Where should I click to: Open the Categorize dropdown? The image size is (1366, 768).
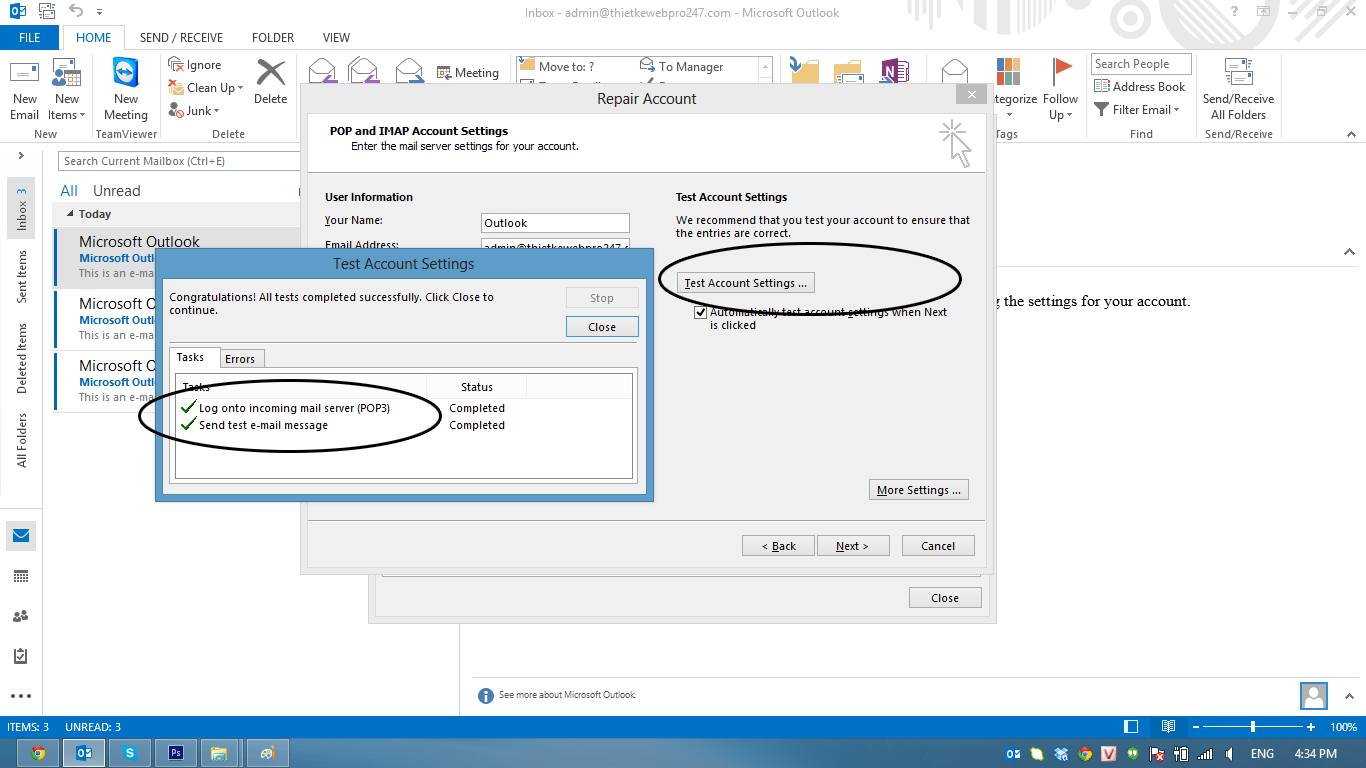(x=1010, y=91)
